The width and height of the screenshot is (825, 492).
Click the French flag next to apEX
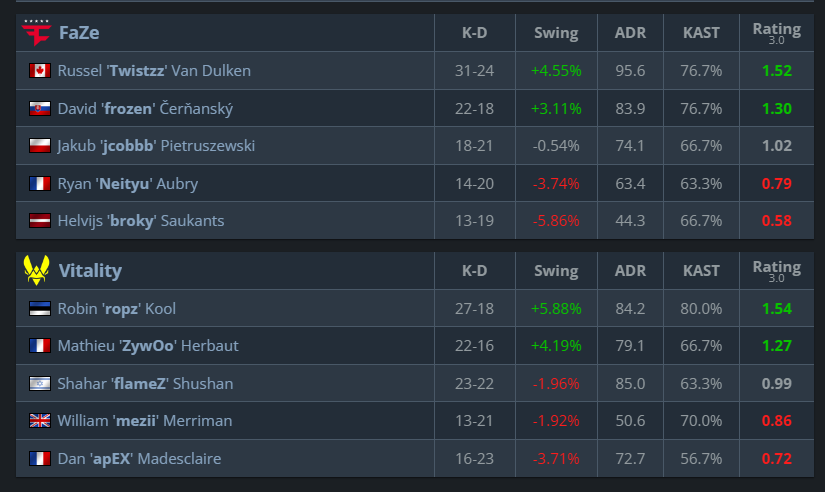coord(40,458)
